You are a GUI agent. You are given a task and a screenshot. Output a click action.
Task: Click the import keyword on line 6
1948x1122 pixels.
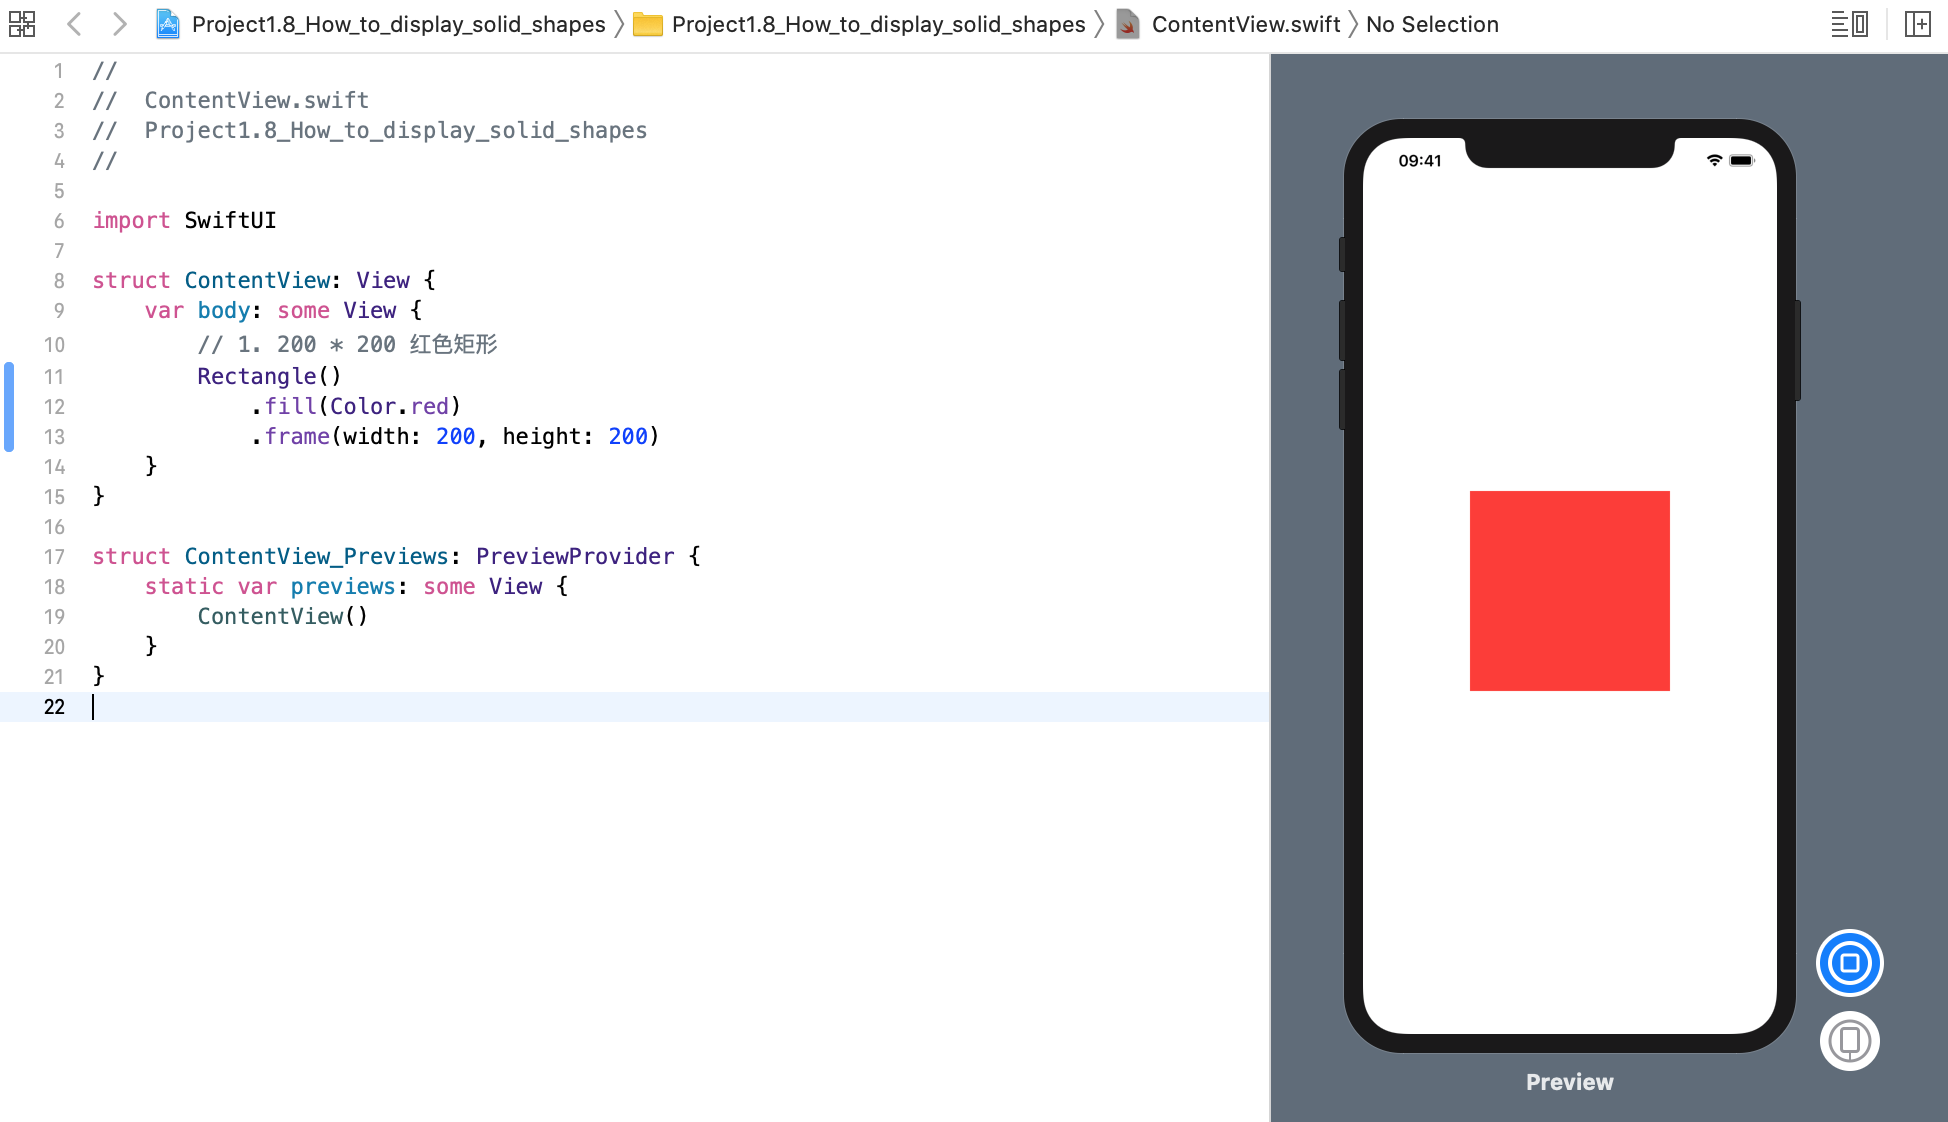click(131, 220)
